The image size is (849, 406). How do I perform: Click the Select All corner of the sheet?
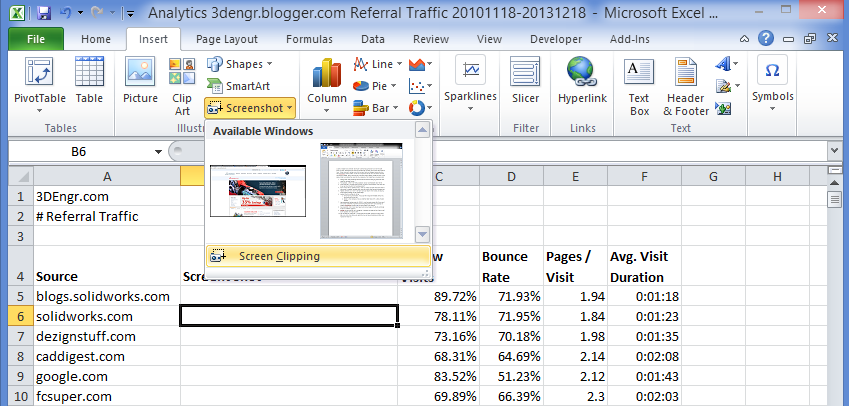pyautogui.click(x=21, y=176)
